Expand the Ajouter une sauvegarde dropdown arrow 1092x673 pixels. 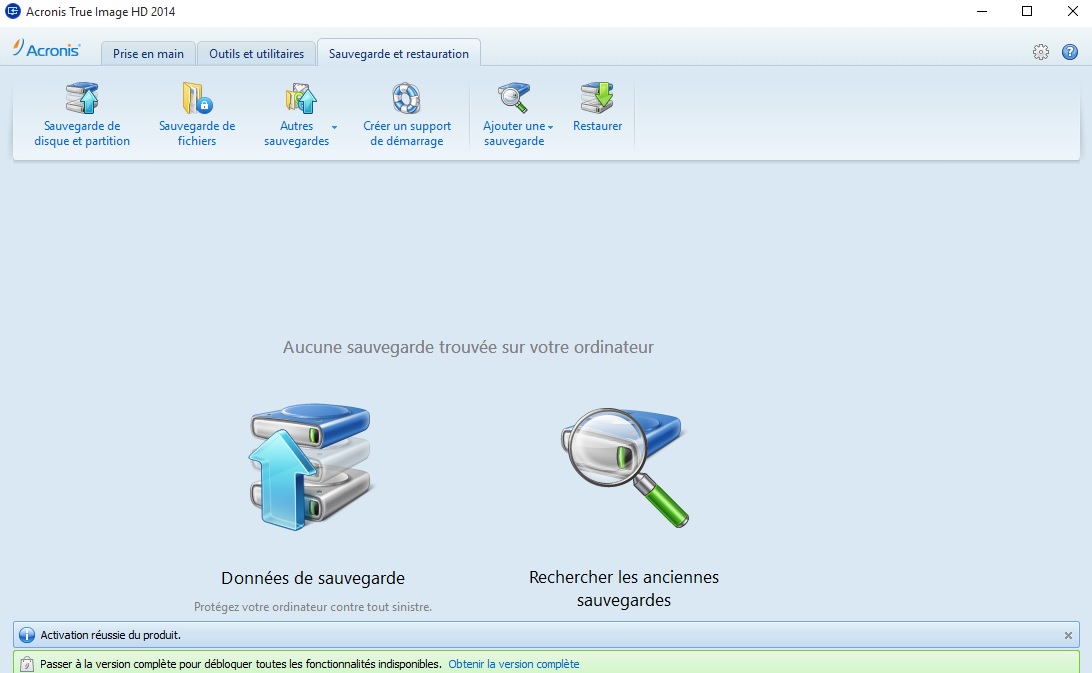point(550,127)
